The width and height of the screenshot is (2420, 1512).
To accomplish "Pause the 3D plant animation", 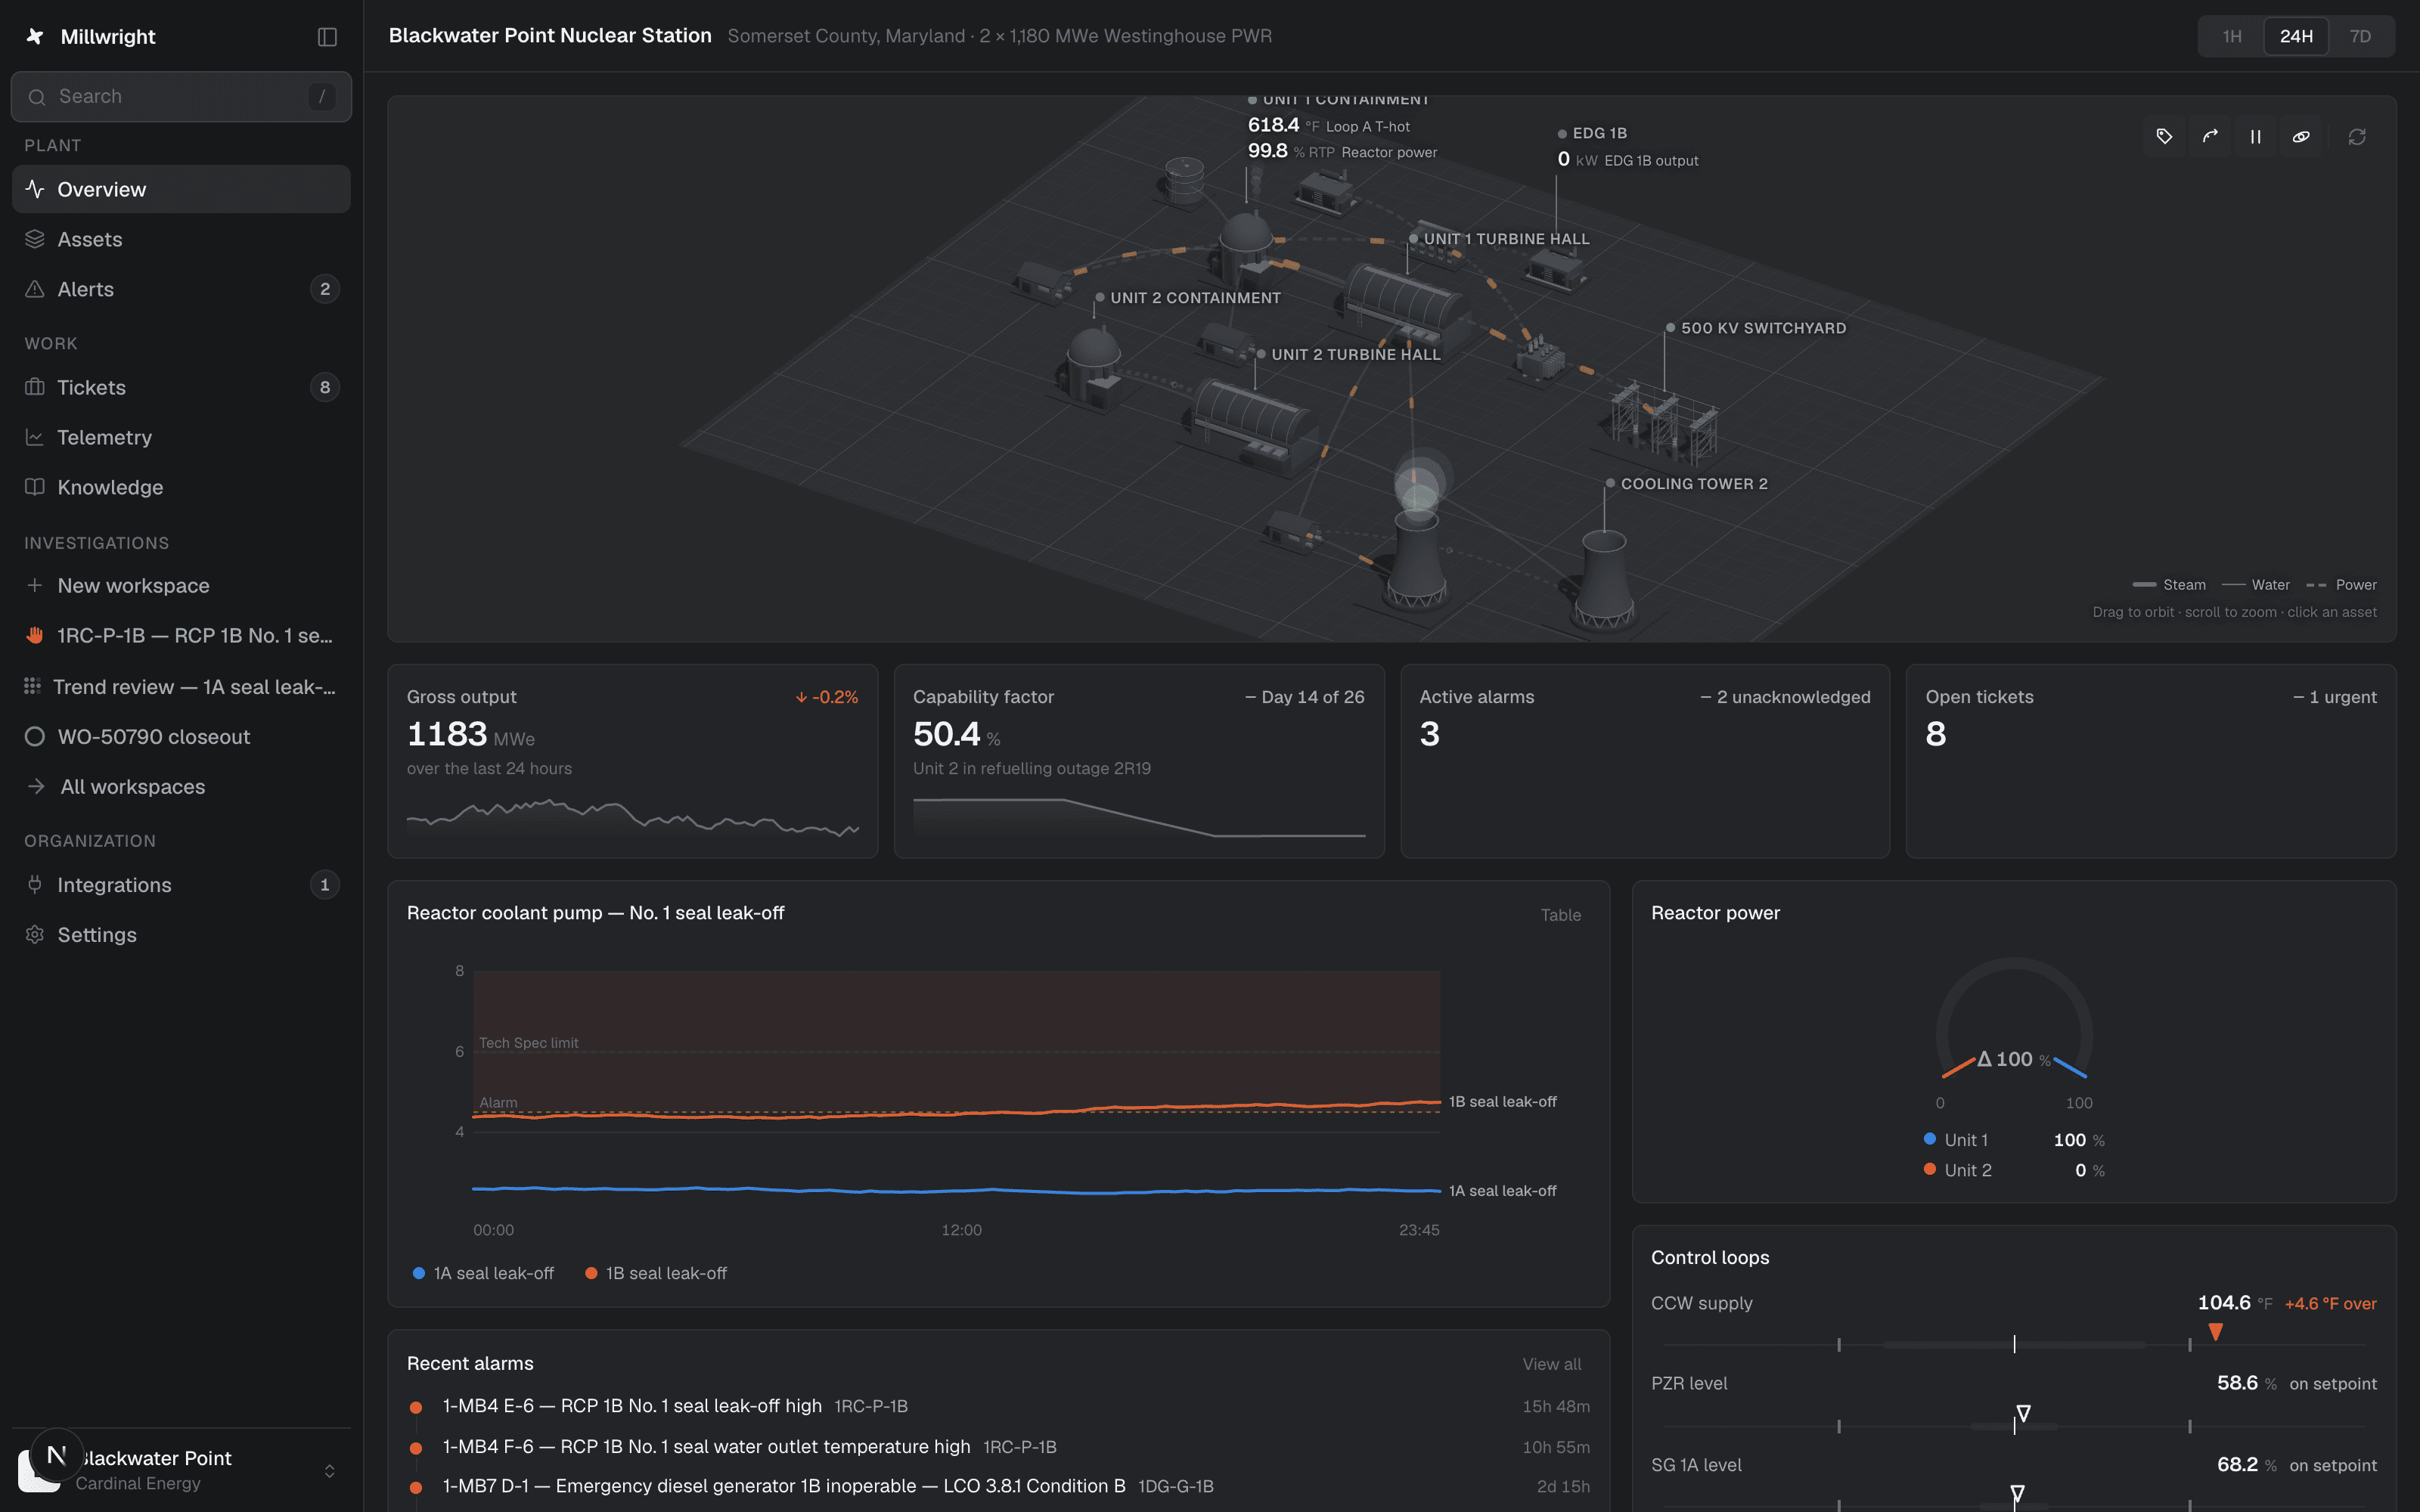I will click(2256, 136).
